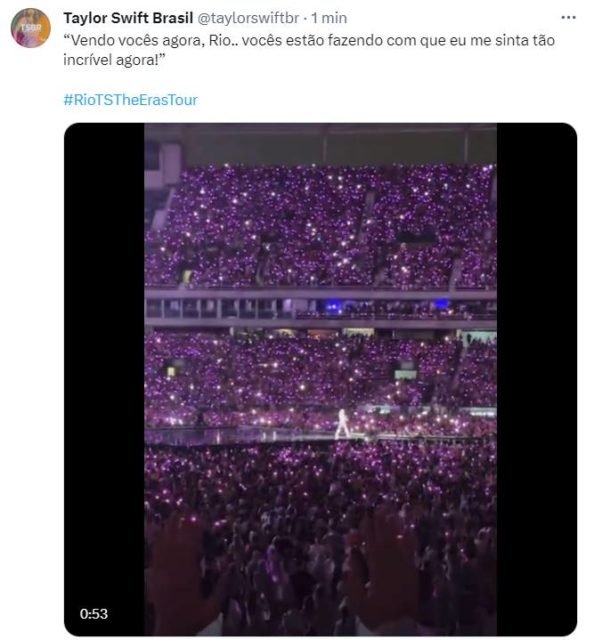Click the right black bar of the video

(x=536, y=379)
